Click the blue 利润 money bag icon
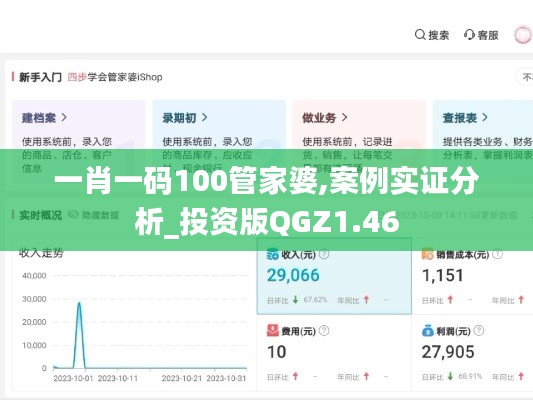533x400 pixels. click(428, 330)
